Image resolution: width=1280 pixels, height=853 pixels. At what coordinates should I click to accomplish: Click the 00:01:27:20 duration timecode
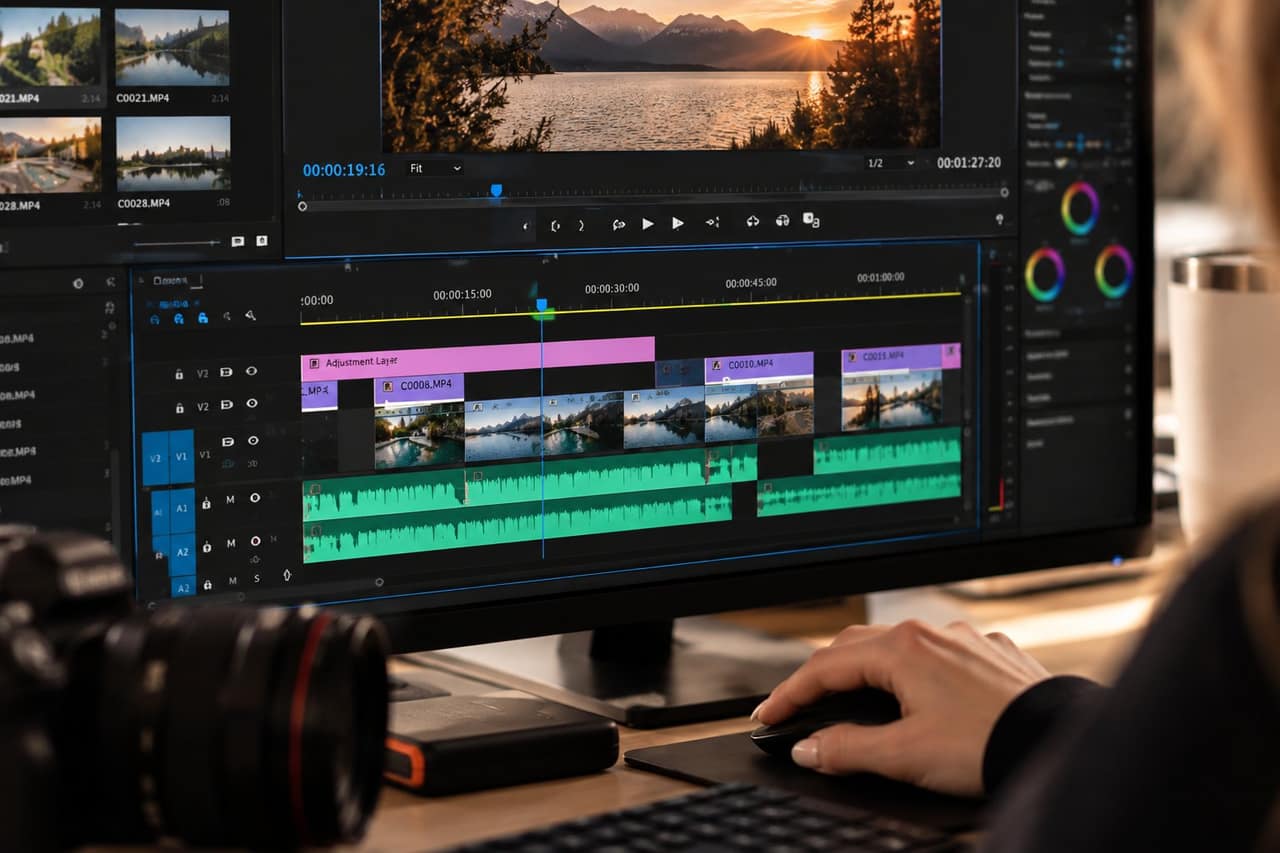pyautogui.click(x=968, y=163)
